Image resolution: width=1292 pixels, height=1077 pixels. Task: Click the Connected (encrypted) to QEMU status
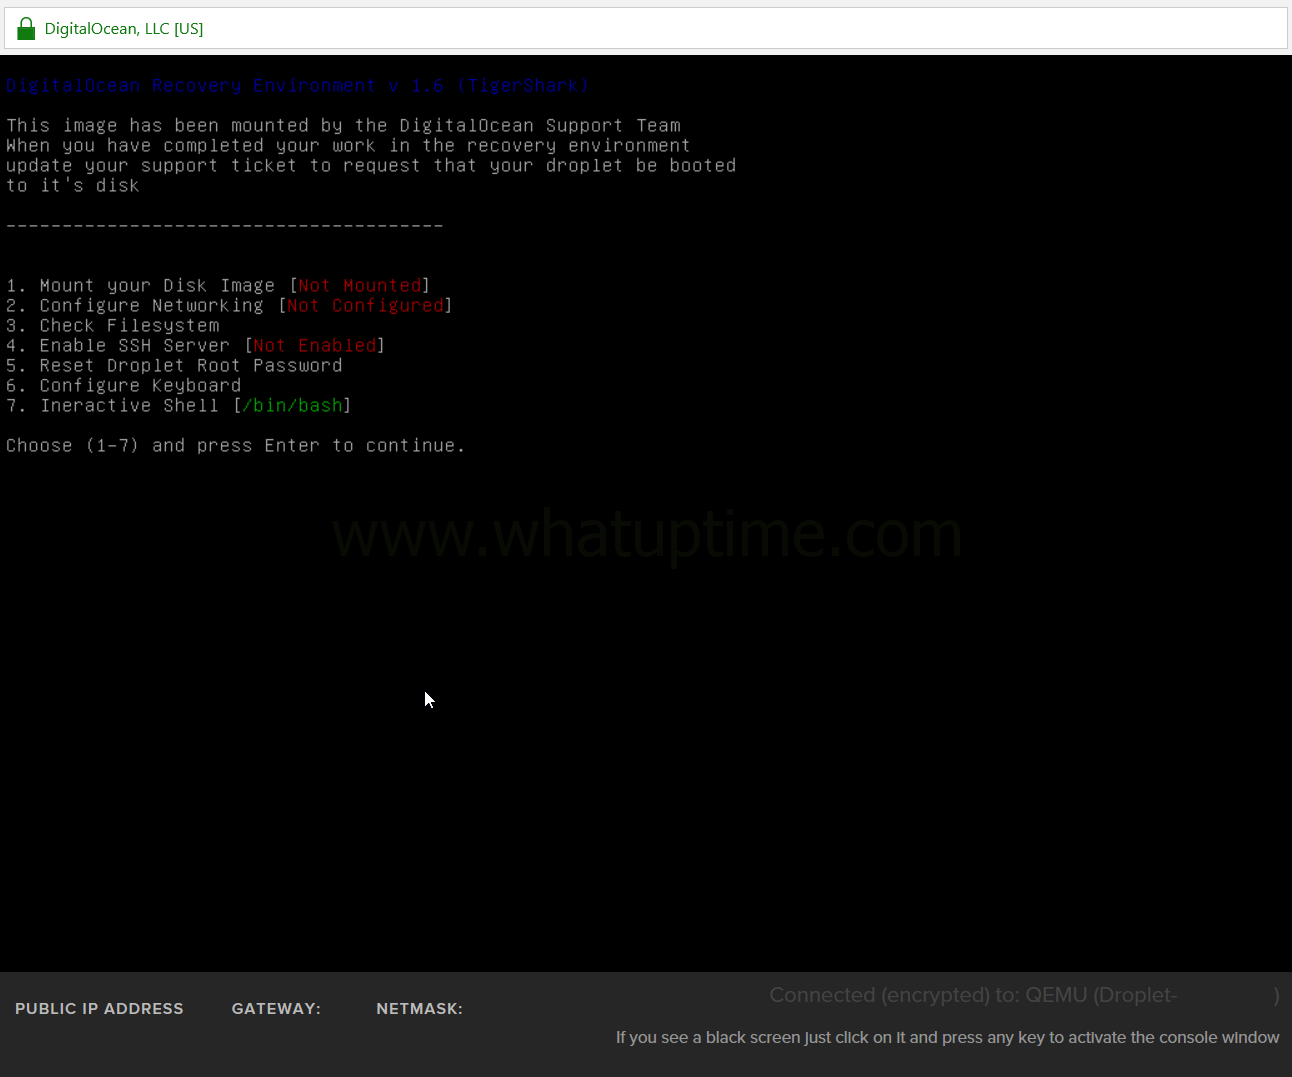[x=972, y=995]
